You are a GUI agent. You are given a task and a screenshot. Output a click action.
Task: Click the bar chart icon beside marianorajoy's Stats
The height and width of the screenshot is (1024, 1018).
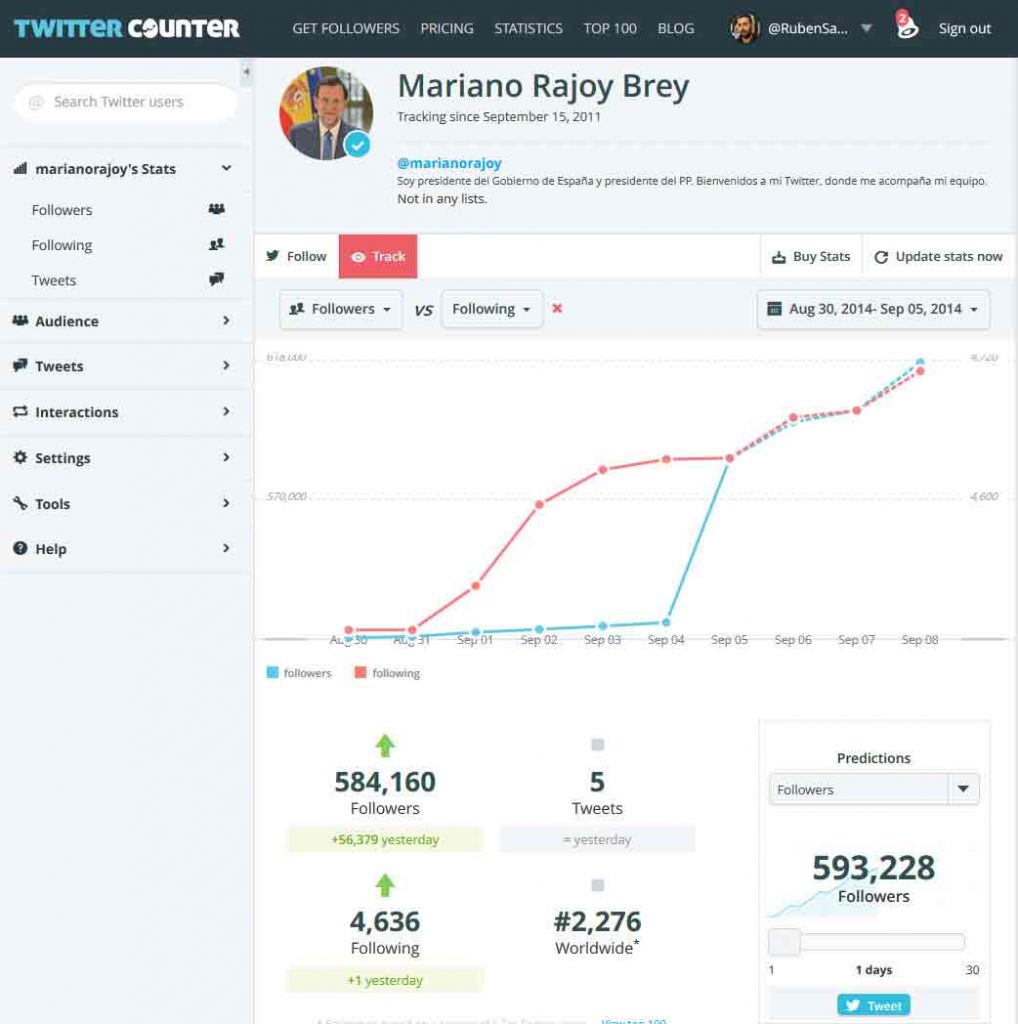pos(20,168)
